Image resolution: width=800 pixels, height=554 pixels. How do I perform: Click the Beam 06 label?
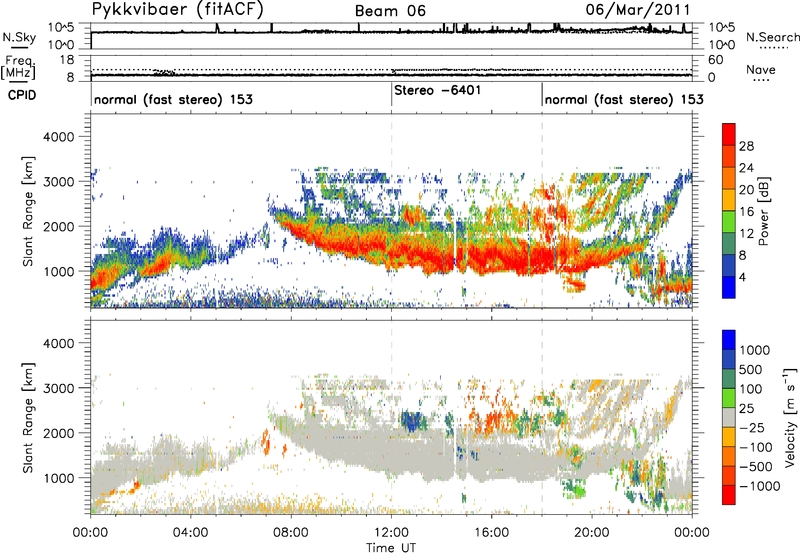pyautogui.click(x=390, y=11)
